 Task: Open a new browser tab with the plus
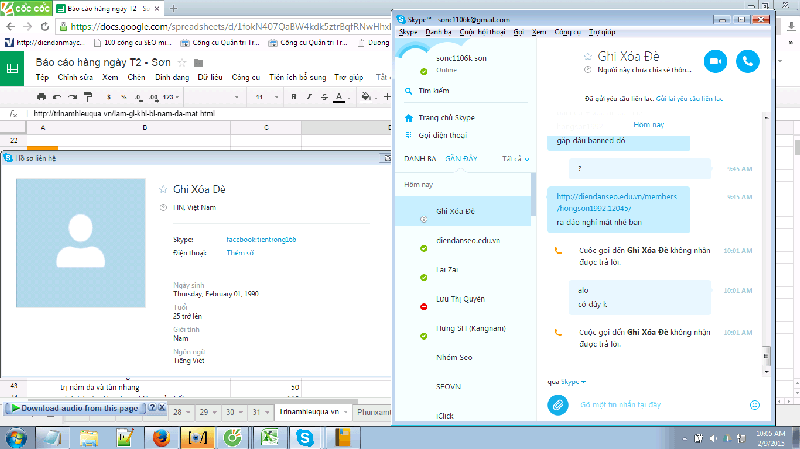173,9
